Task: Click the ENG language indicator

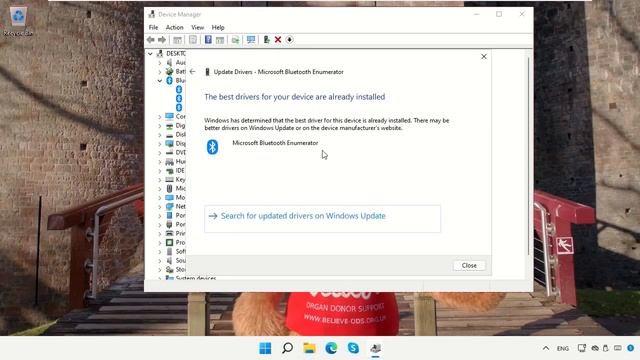Action: [x=563, y=348]
